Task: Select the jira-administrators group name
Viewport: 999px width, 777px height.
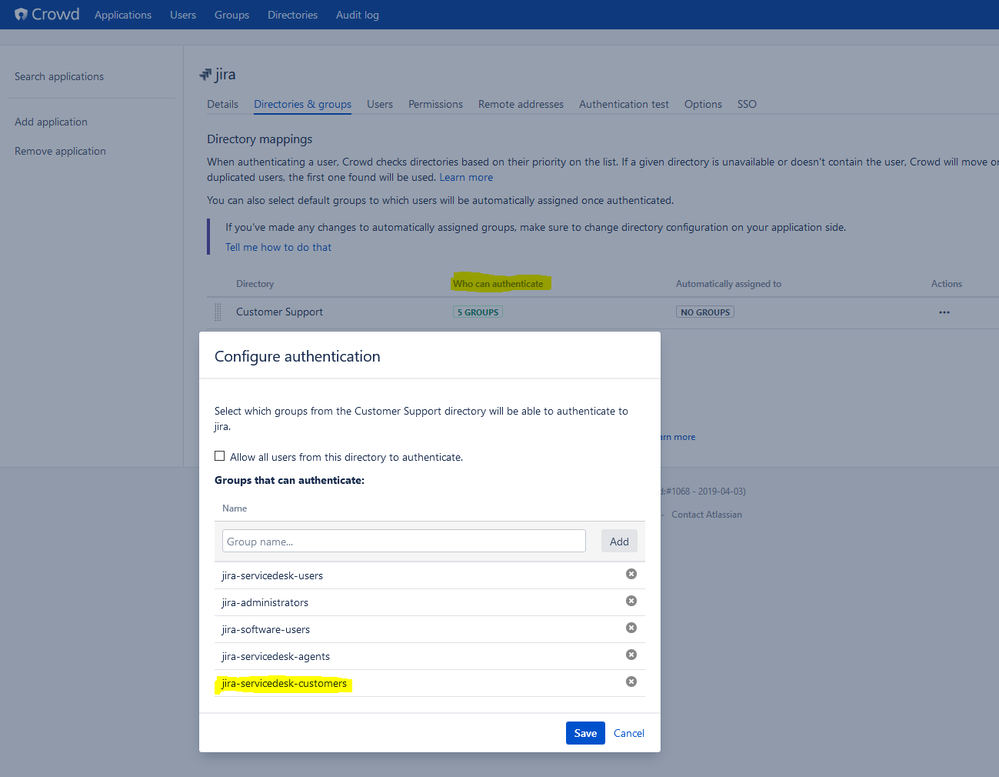Action: tap(265, 602)
